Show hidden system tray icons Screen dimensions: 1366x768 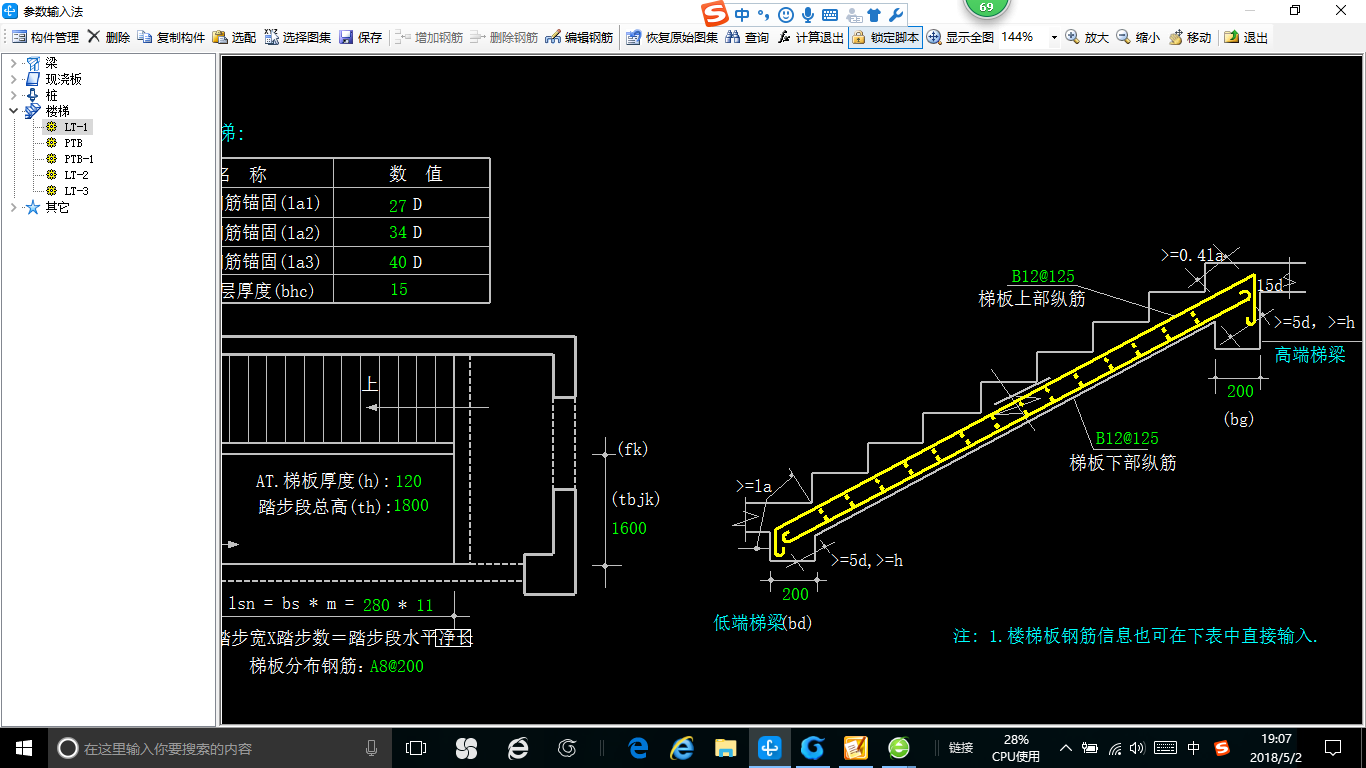(1066, 747)
